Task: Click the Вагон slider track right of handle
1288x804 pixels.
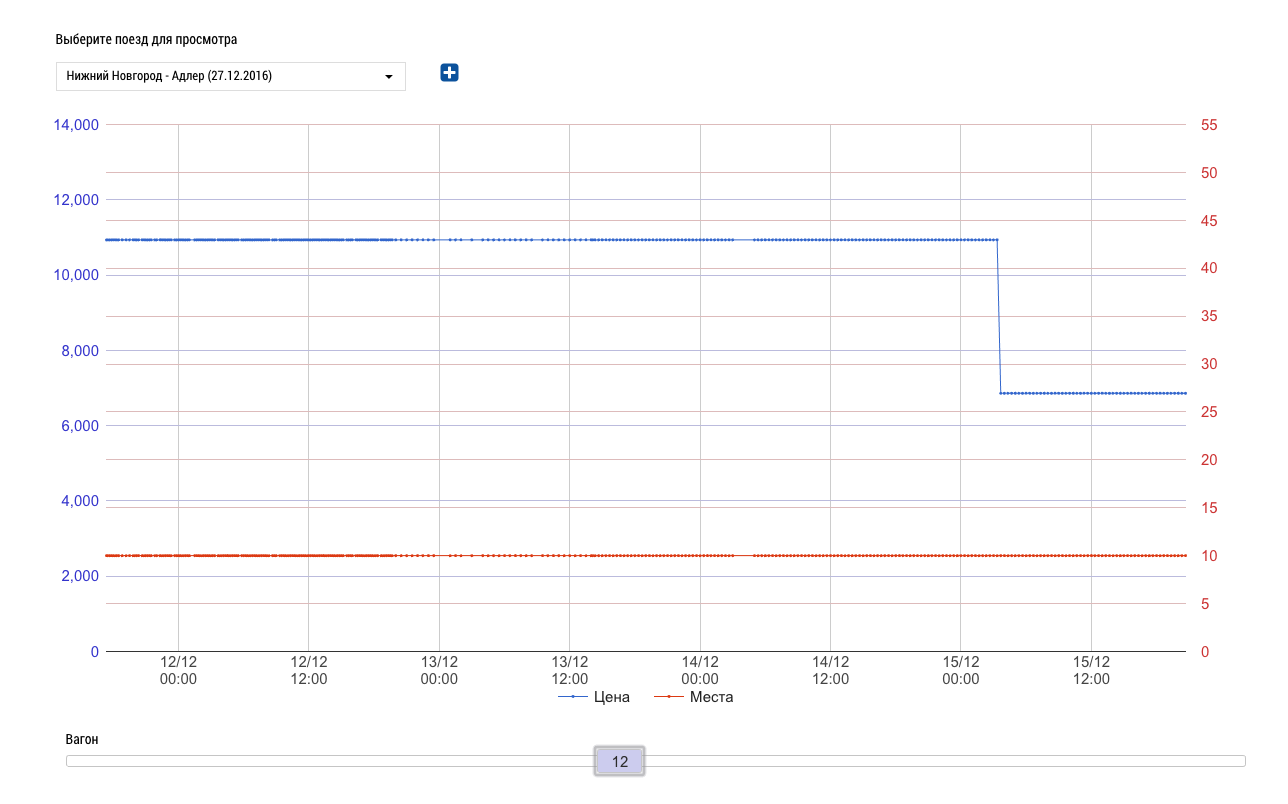Action: (x=940, y=761)
